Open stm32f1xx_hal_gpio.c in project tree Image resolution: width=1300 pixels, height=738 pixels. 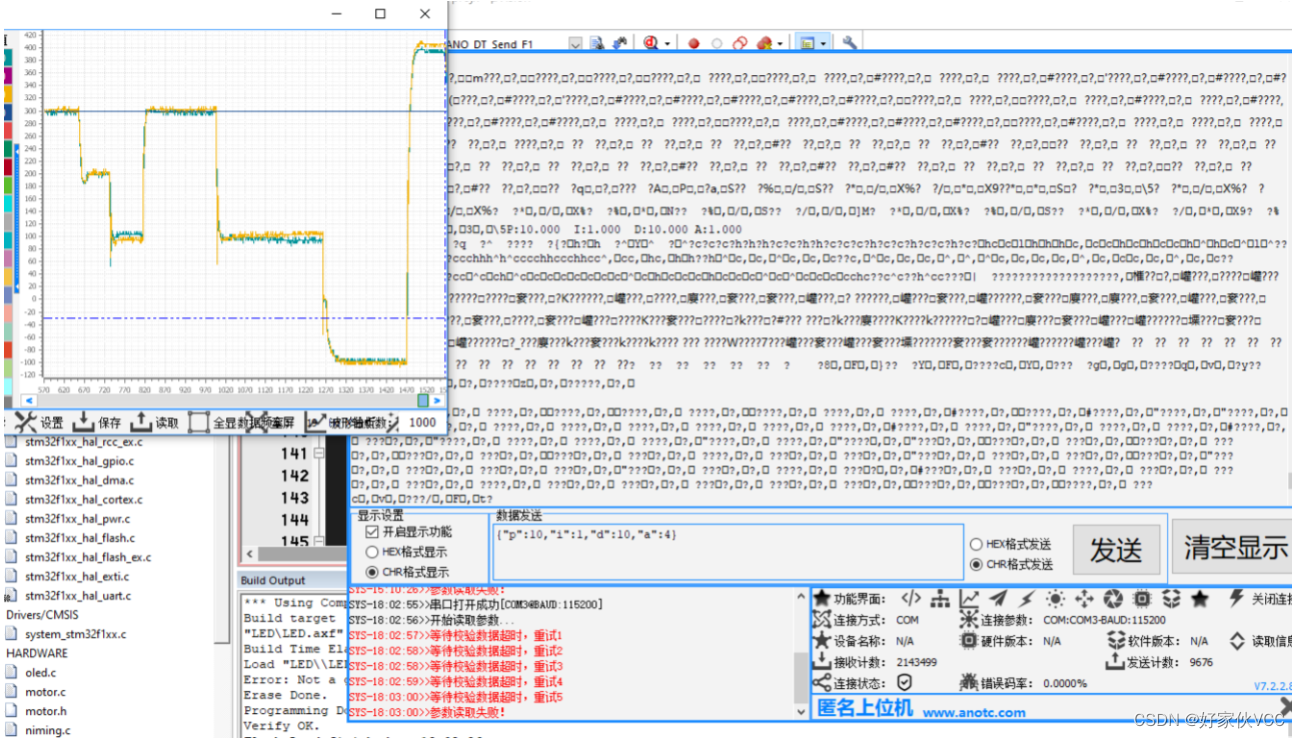pos(79,461)
